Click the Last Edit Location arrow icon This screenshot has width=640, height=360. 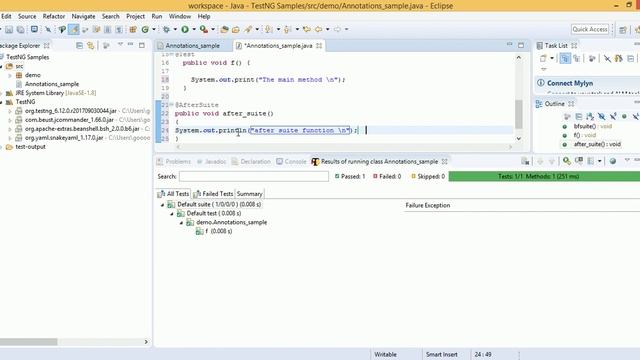point(307,29)
